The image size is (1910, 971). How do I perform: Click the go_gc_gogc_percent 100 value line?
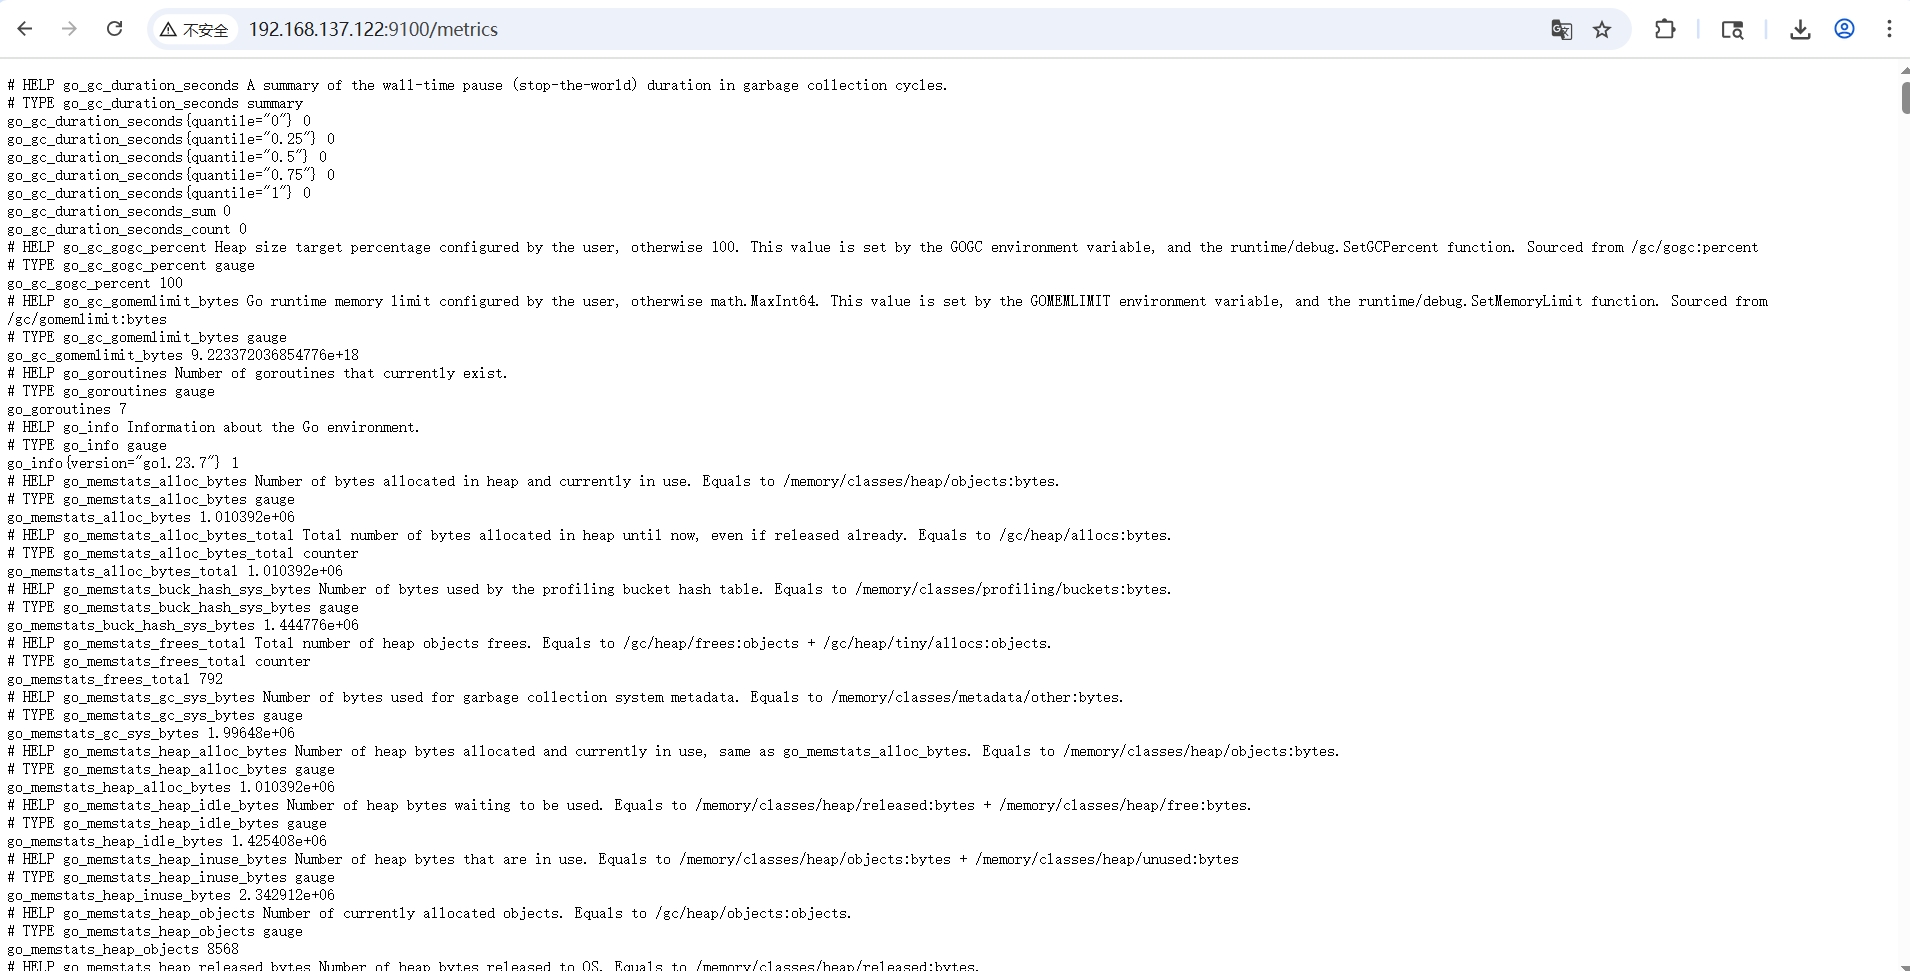tap(95, 283)
